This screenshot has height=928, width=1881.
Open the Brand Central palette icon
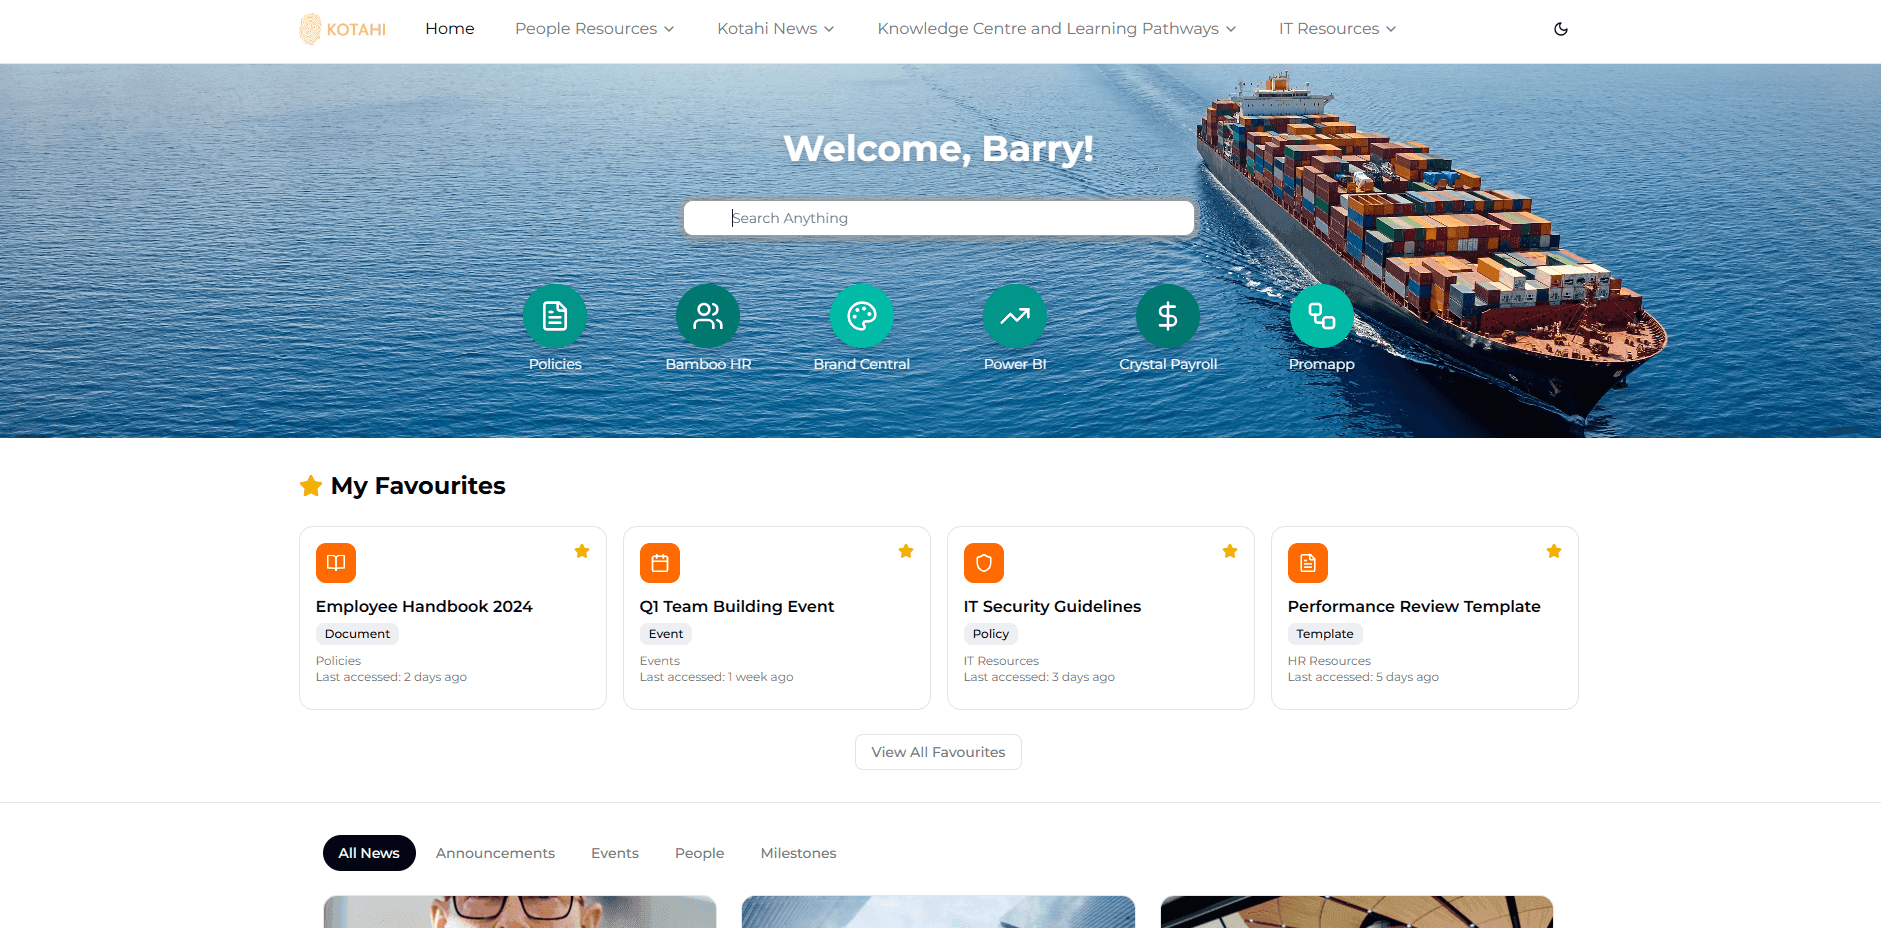click(x=862, y=316)
